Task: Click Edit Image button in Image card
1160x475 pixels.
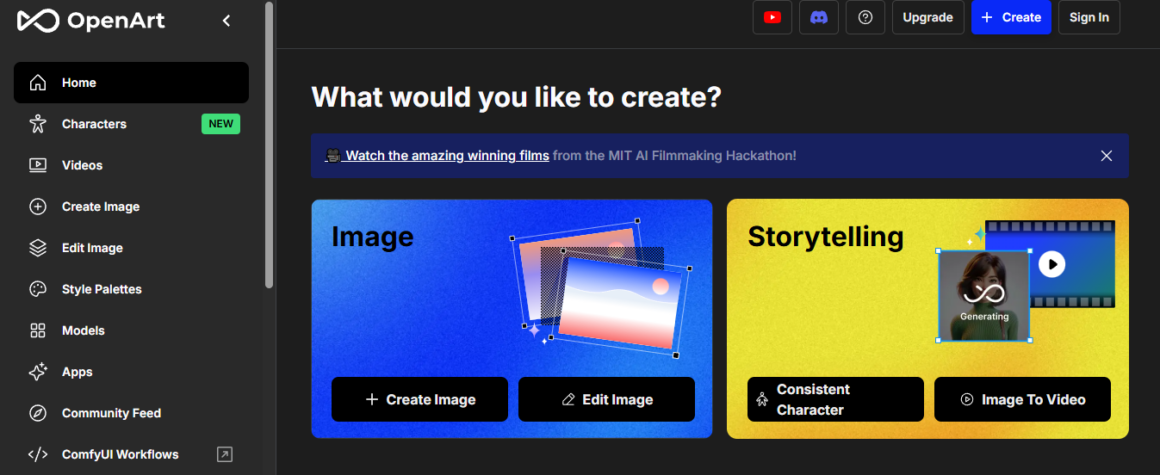Action: (x=607, y=400)
